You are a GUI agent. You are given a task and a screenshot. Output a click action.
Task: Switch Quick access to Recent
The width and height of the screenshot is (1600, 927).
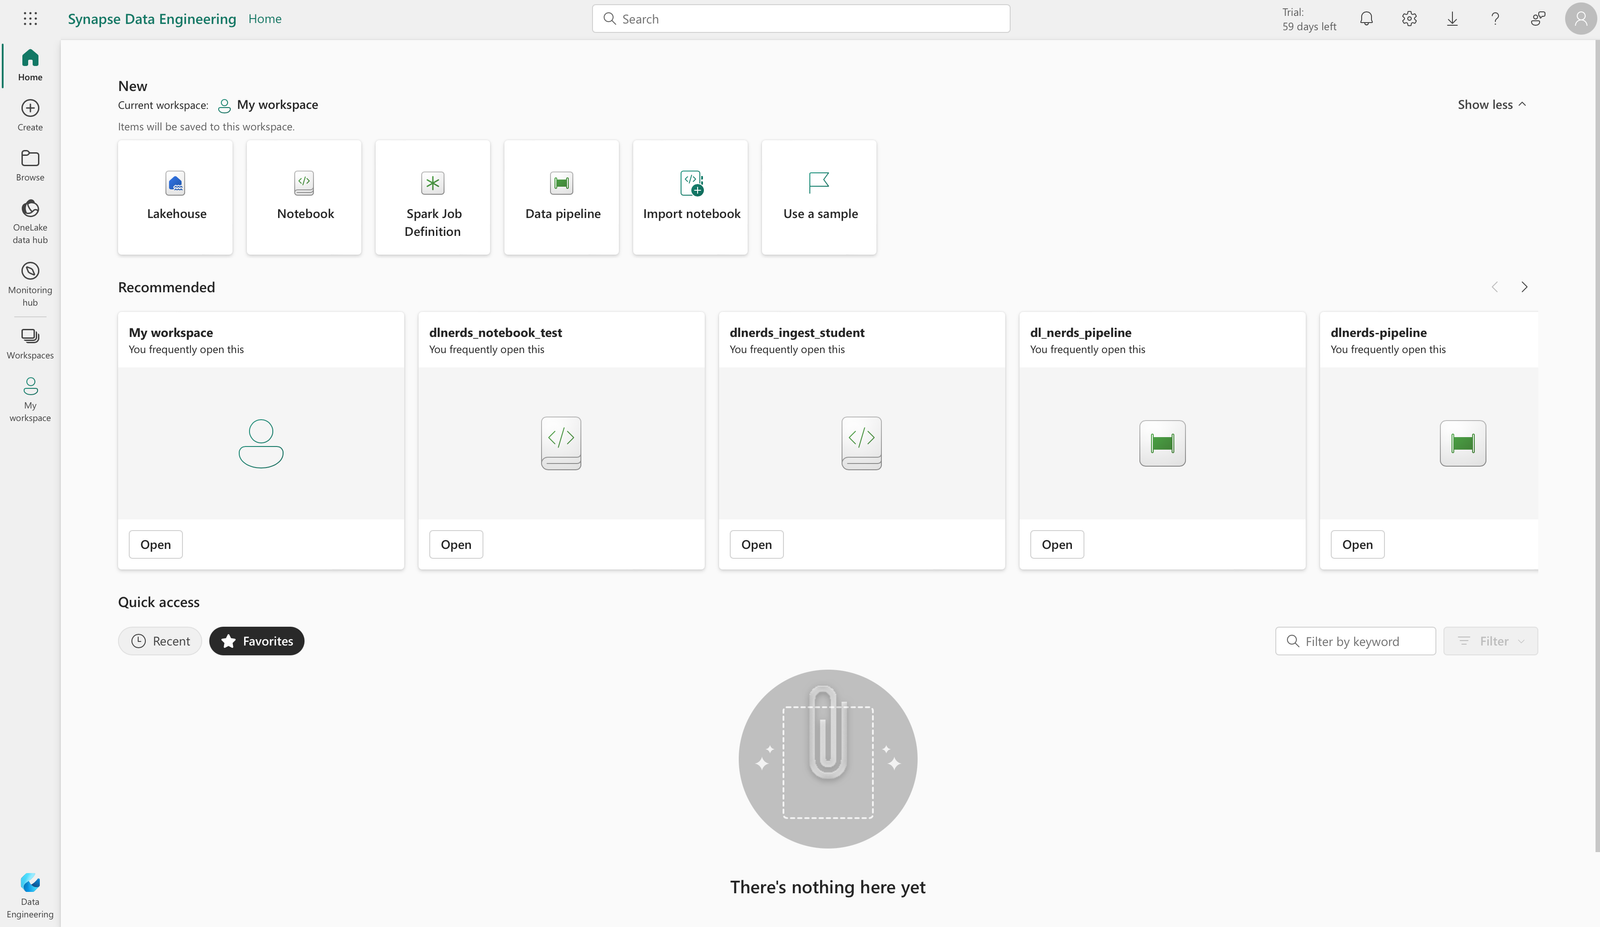(x=159, y=641)
